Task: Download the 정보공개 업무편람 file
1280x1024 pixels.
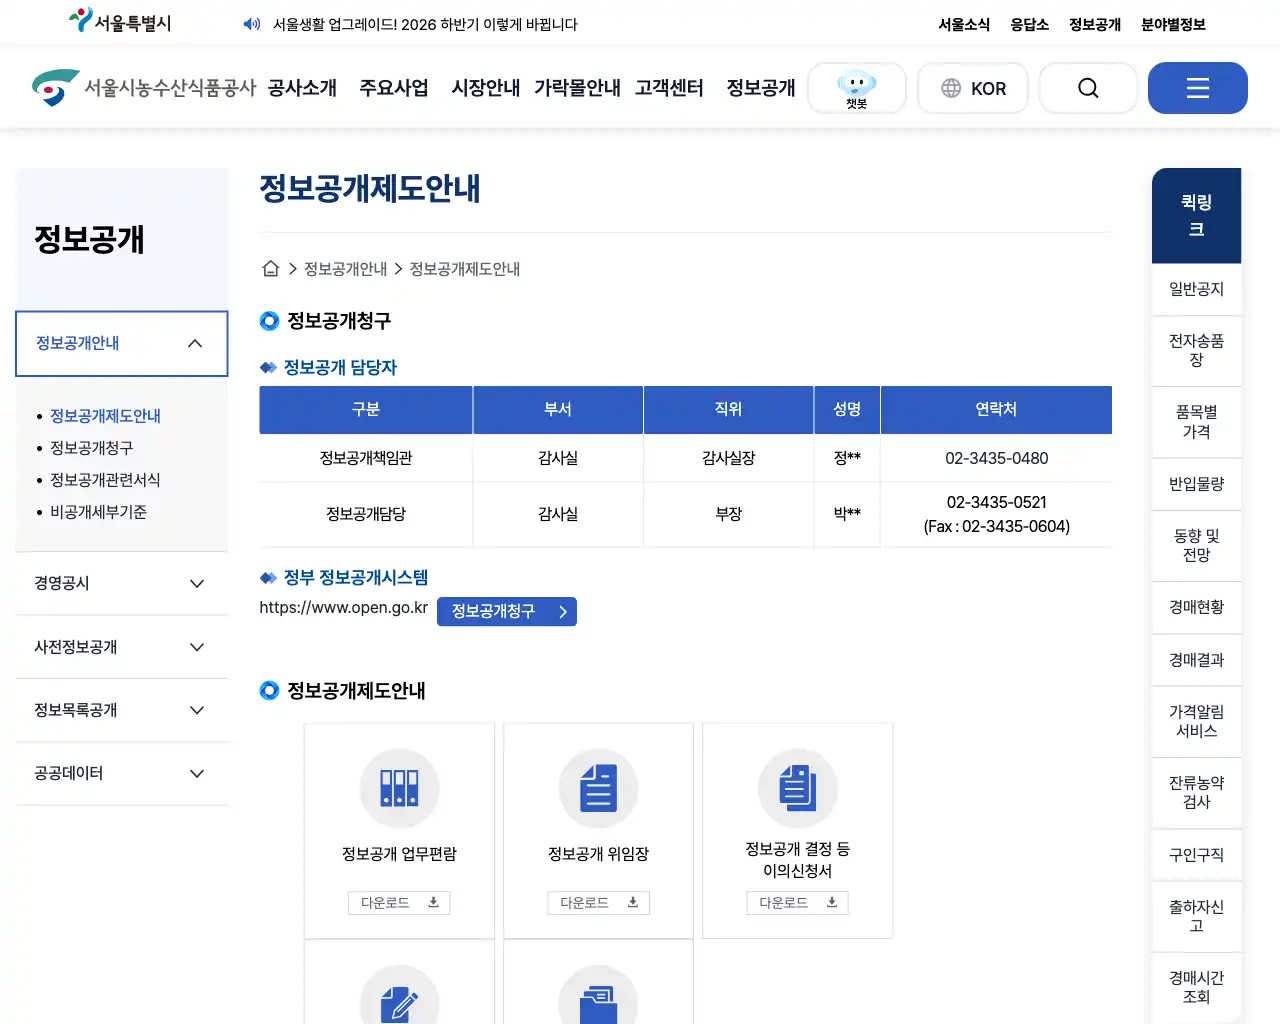Action: tap(399, 903)
